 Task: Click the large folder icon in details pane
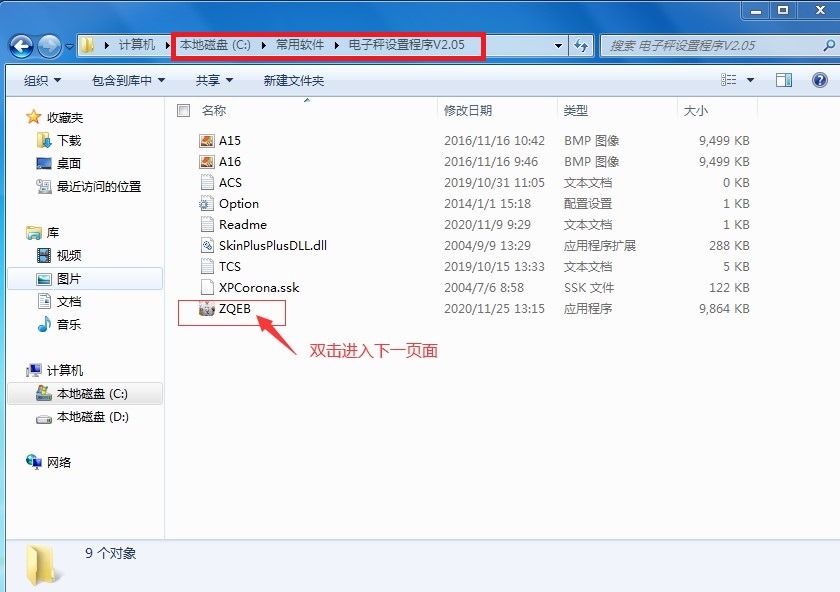pos(42,565)
